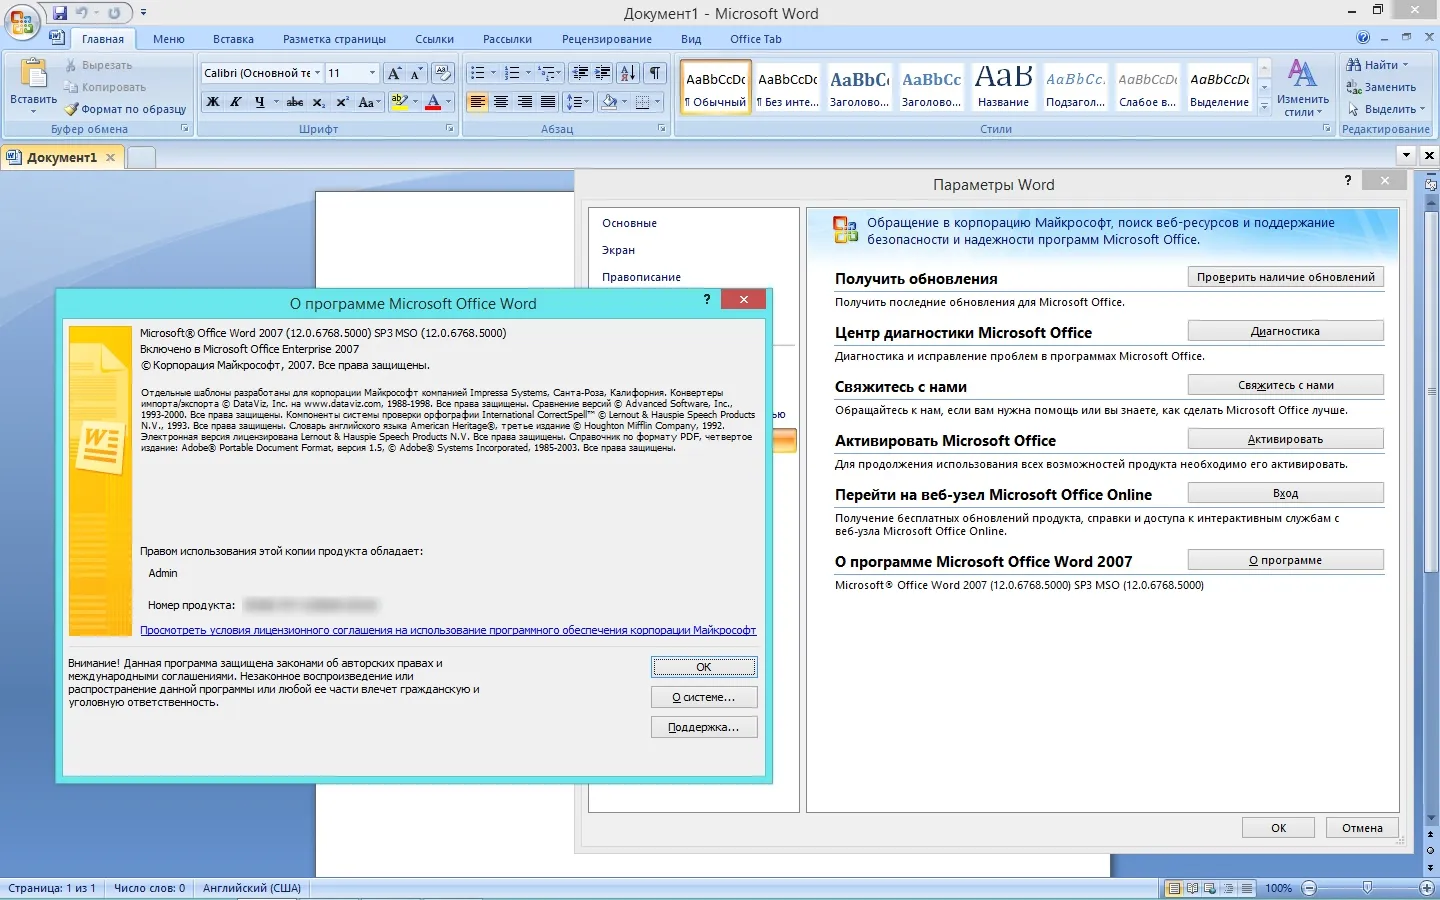Screen dimensions: 1440x900
Task: Toggle center alignment in paragraph group
Action: pyautogui.click(x=501, y=102)
